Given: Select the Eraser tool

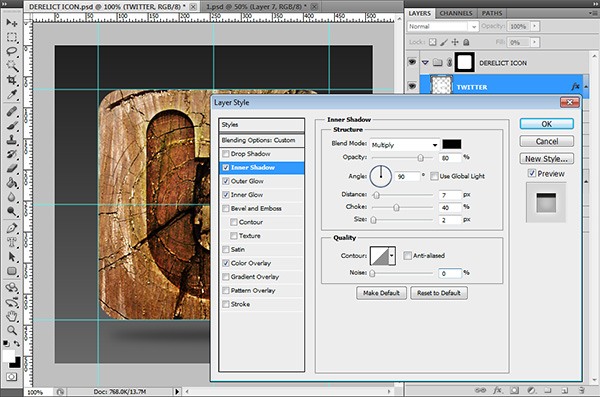Looking at the screenshot, I should pyautogui.click(x=12, y=168).
